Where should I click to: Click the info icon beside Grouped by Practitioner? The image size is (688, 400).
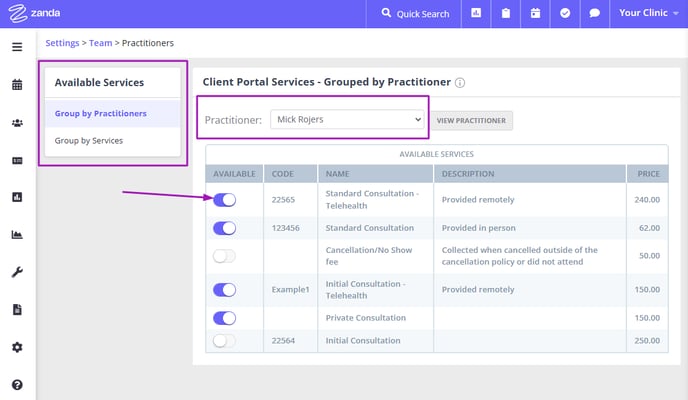[460, 82]
